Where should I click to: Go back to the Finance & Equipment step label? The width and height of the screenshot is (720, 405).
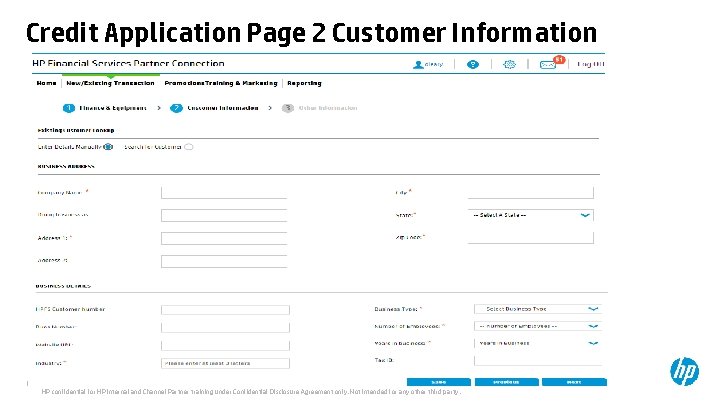tap(113, 108)
